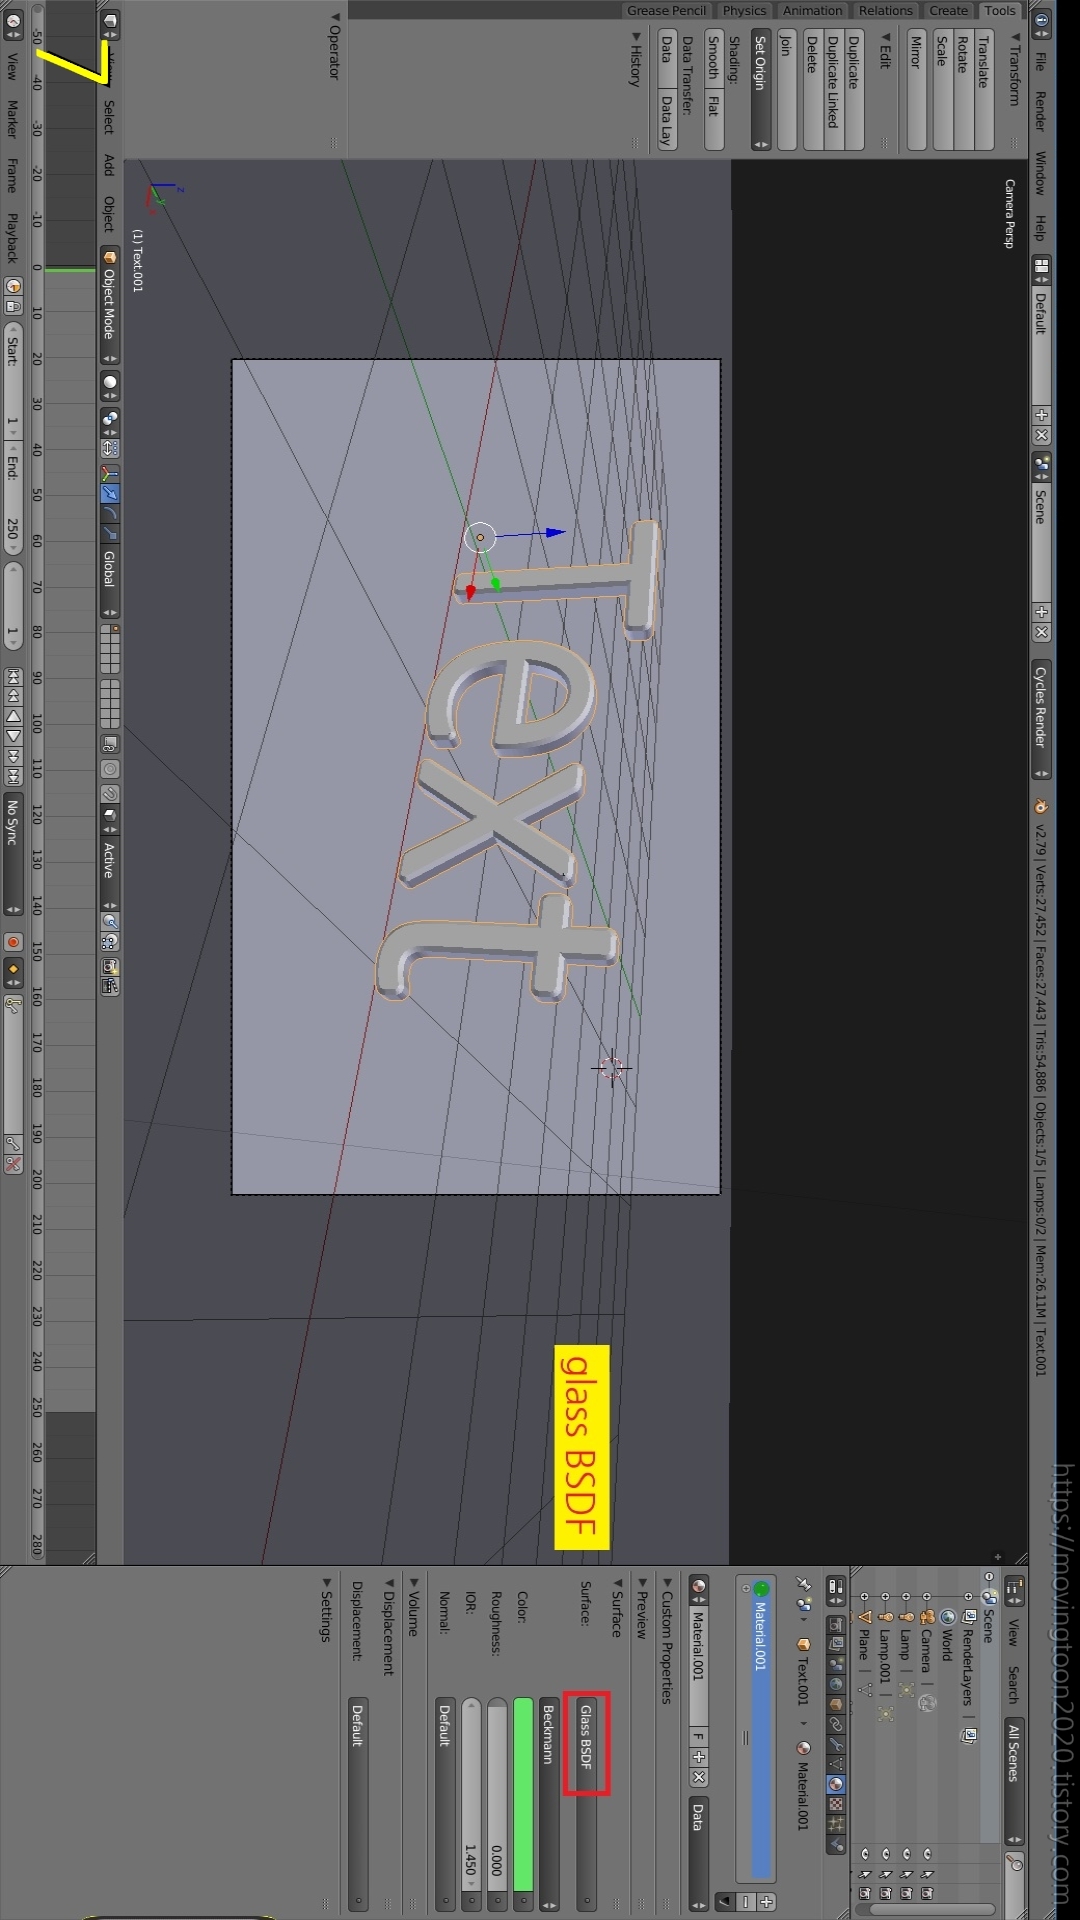Click the viewport shading sphere selector
The width and height of the screenshot is (1080, 1920).
tap(109, 385)
